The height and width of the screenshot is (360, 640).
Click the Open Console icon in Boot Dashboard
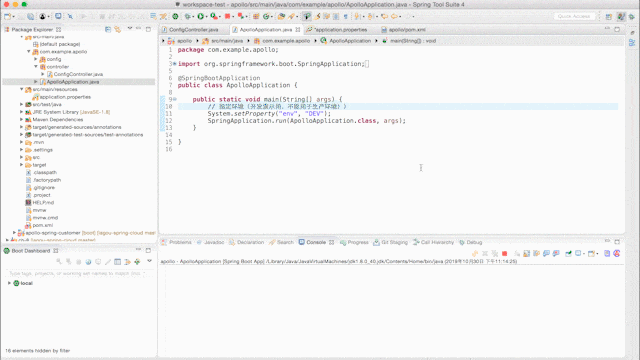98,262
